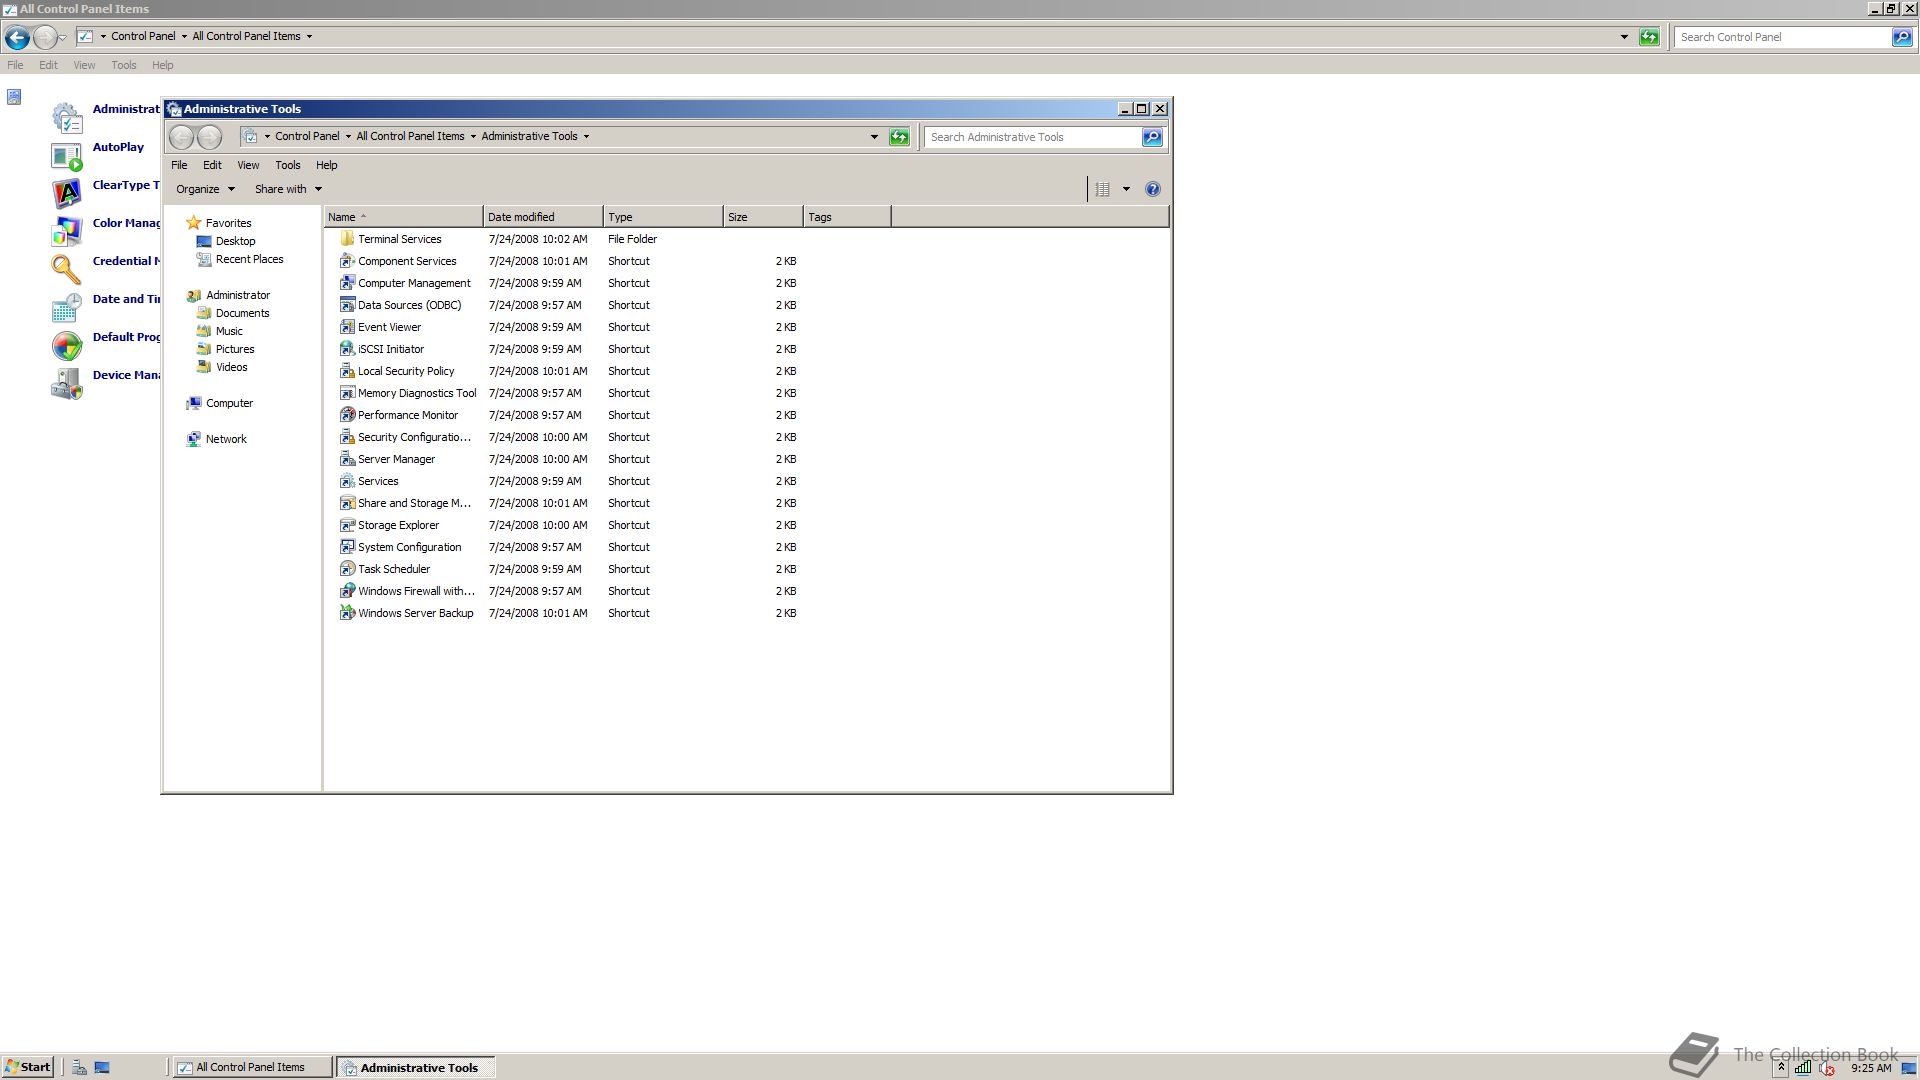
Task: Open AutoPlay icon in Control Panel window
Action: click(x=66, y=156)
